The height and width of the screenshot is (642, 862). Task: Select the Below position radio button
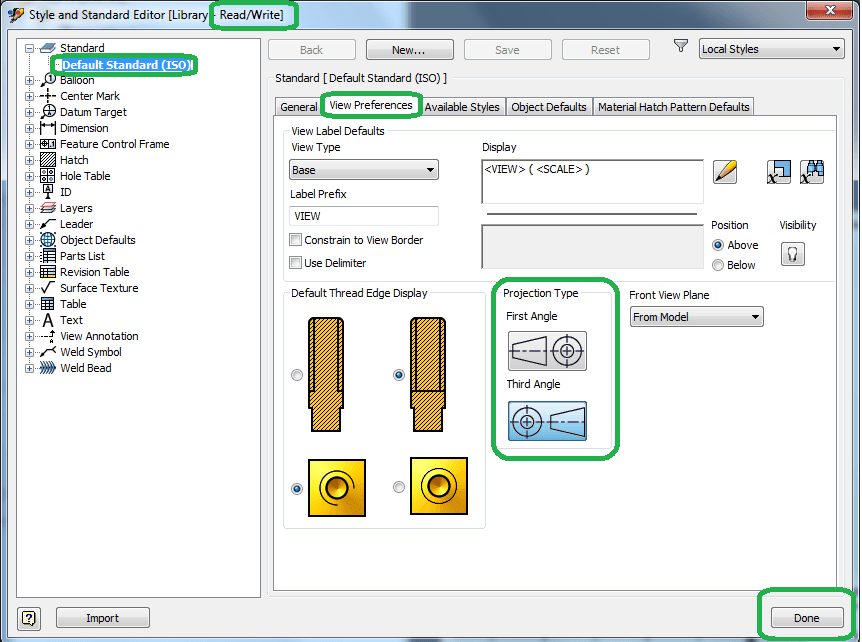point(718,265)
